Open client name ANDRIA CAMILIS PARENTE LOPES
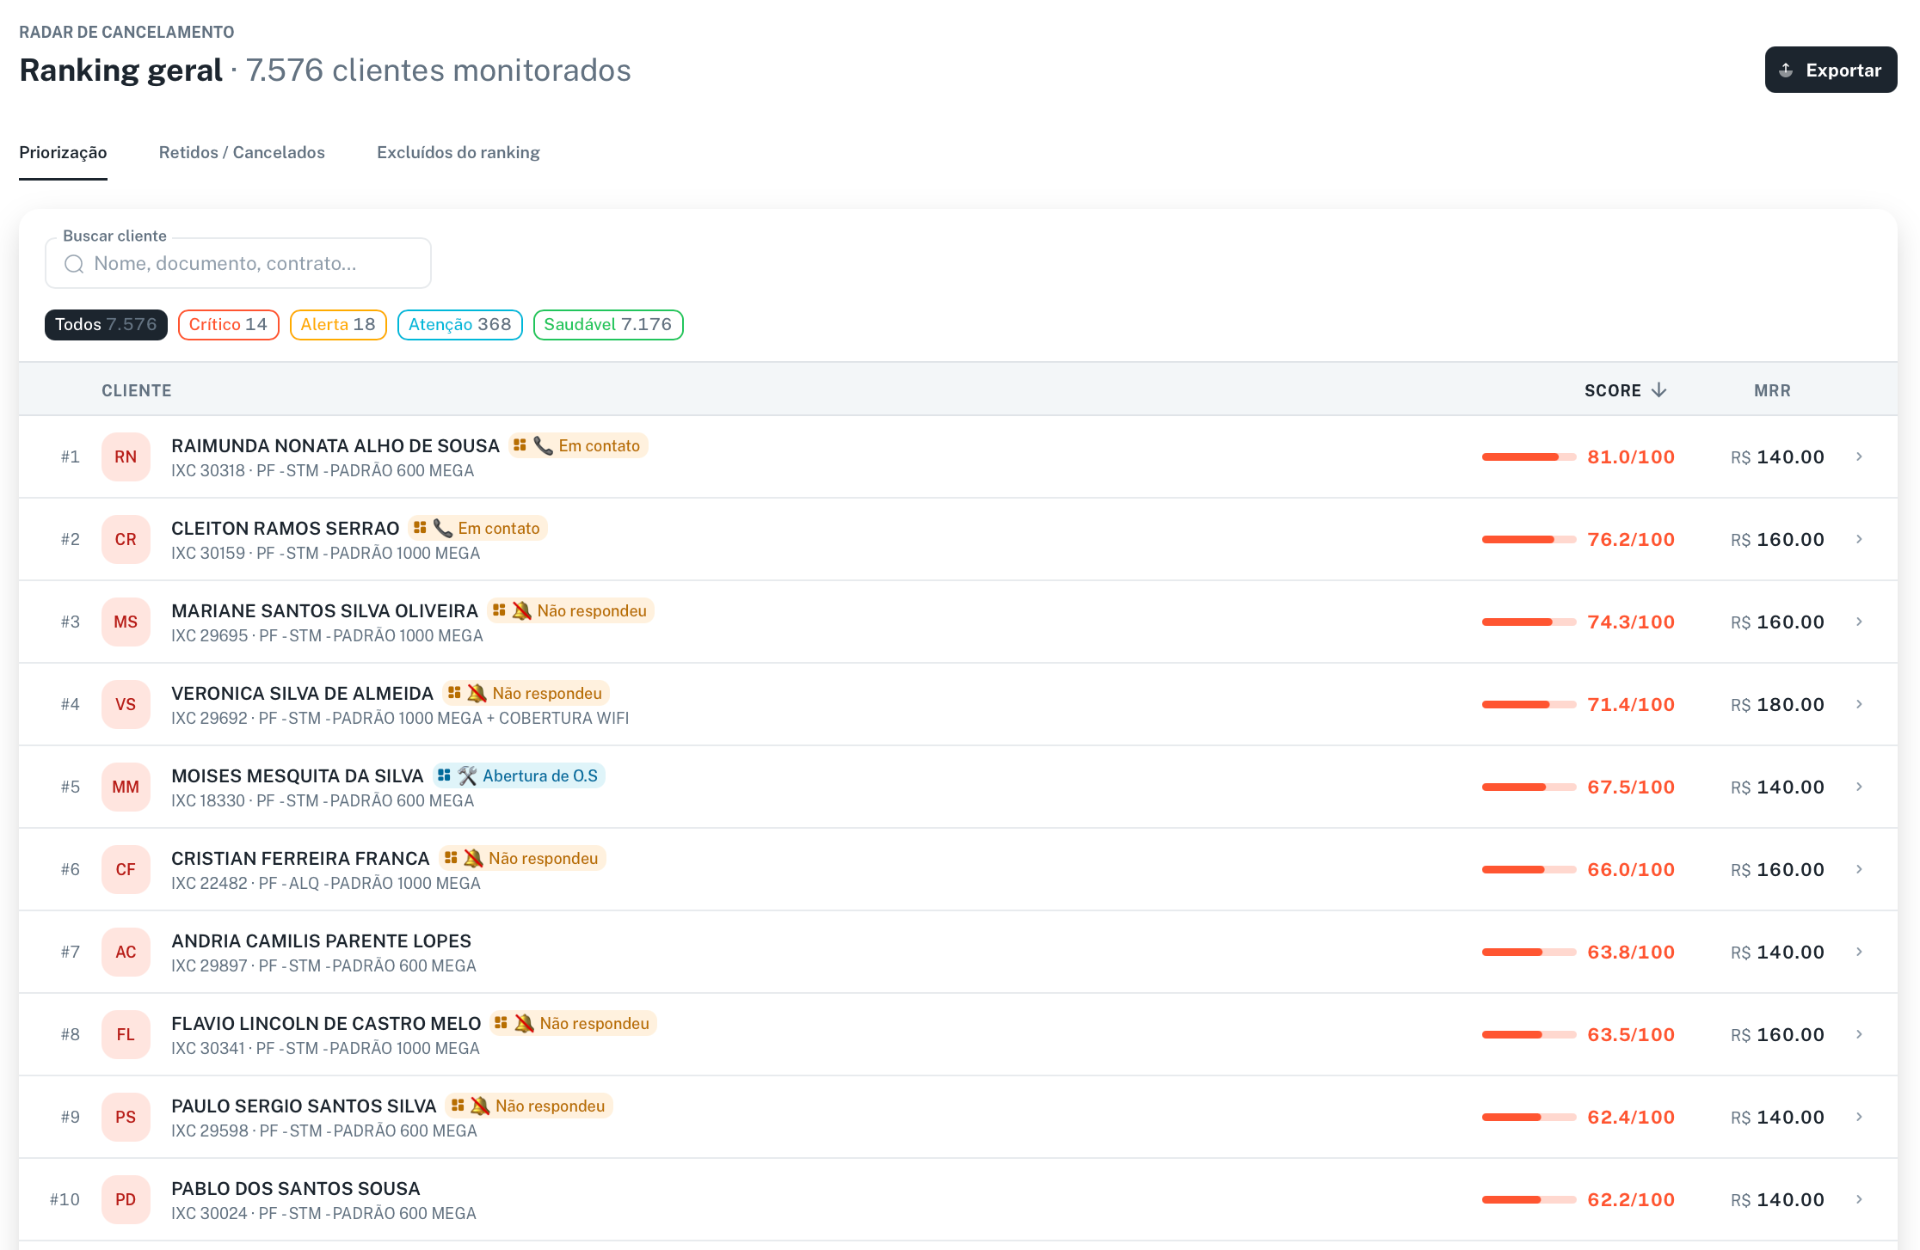Image resolution: width=1920 pixels, height=1250 pixels. (321, 941)
